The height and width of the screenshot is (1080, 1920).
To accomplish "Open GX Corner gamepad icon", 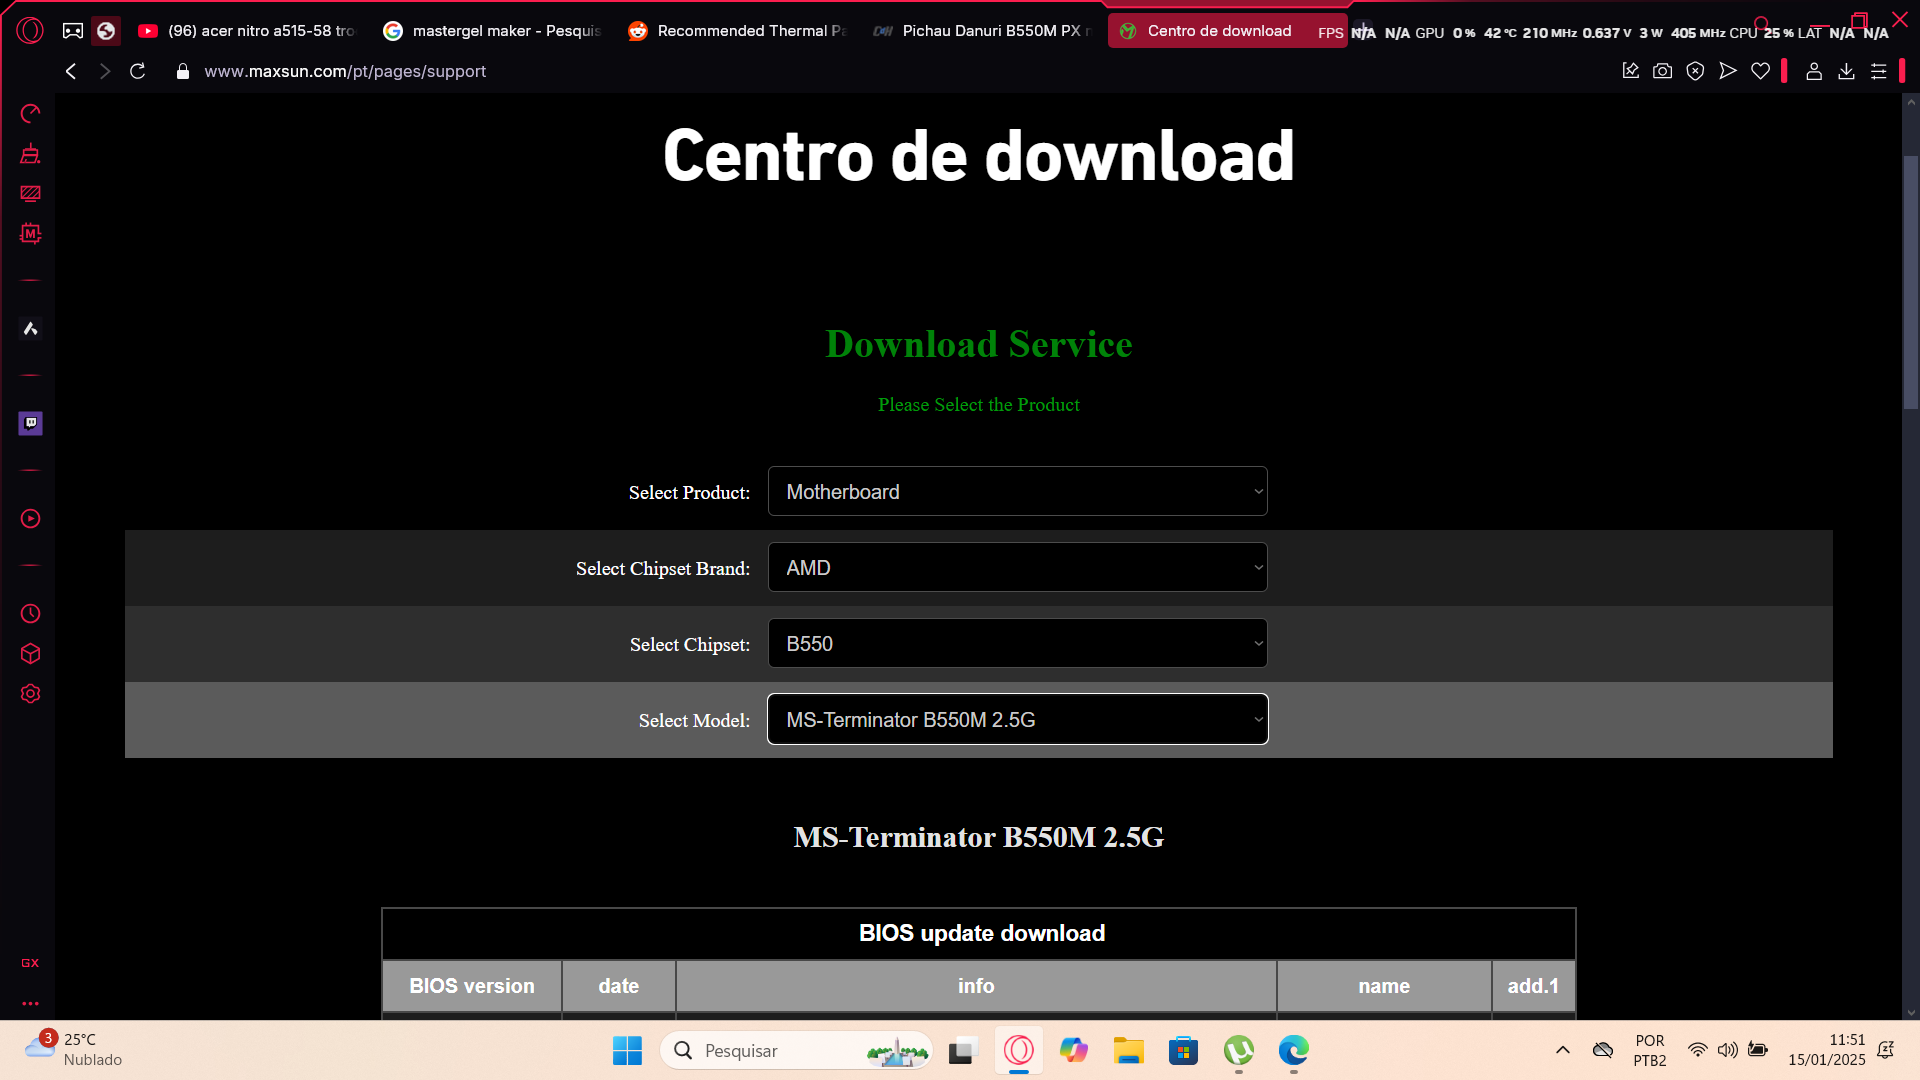I will pos(73,31).
